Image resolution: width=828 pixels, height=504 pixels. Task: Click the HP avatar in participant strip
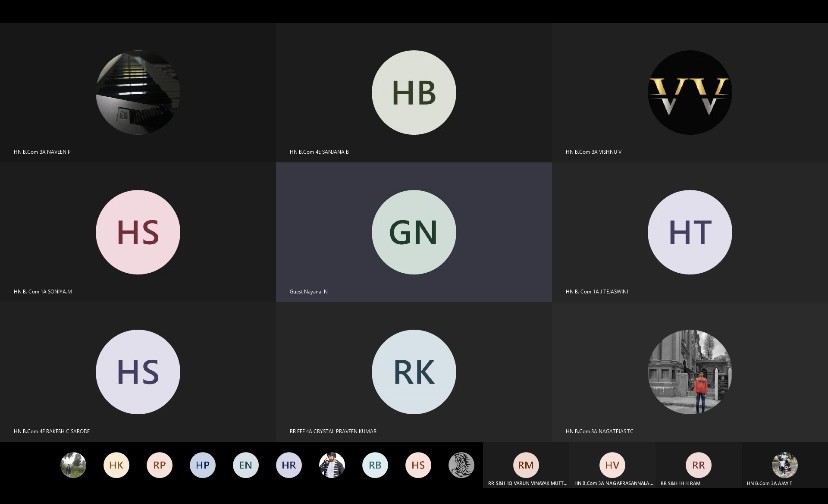[203, 465]
